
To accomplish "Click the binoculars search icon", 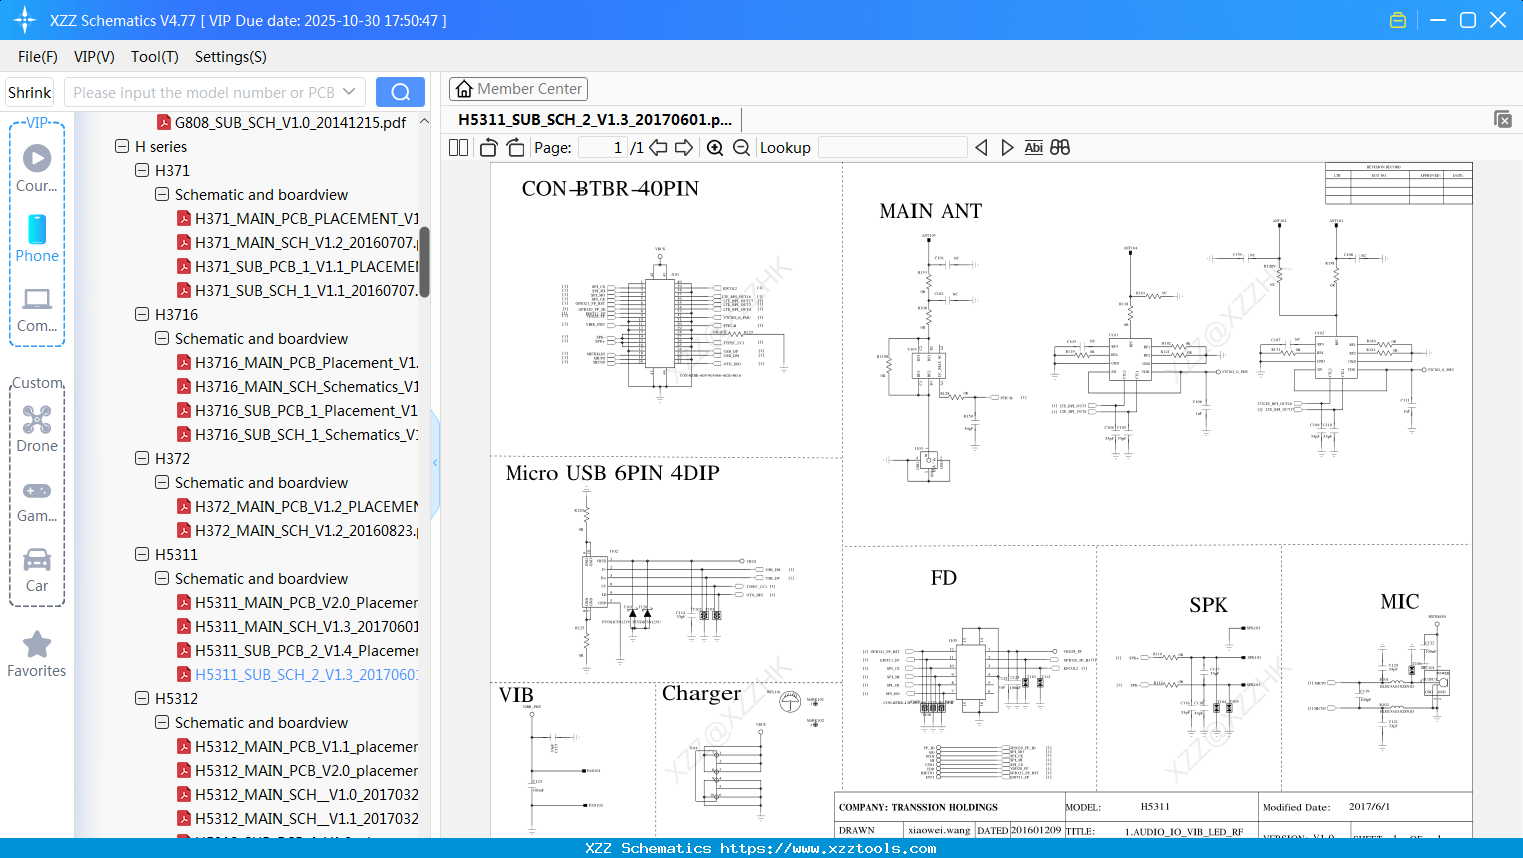I will coord(1060,148).
